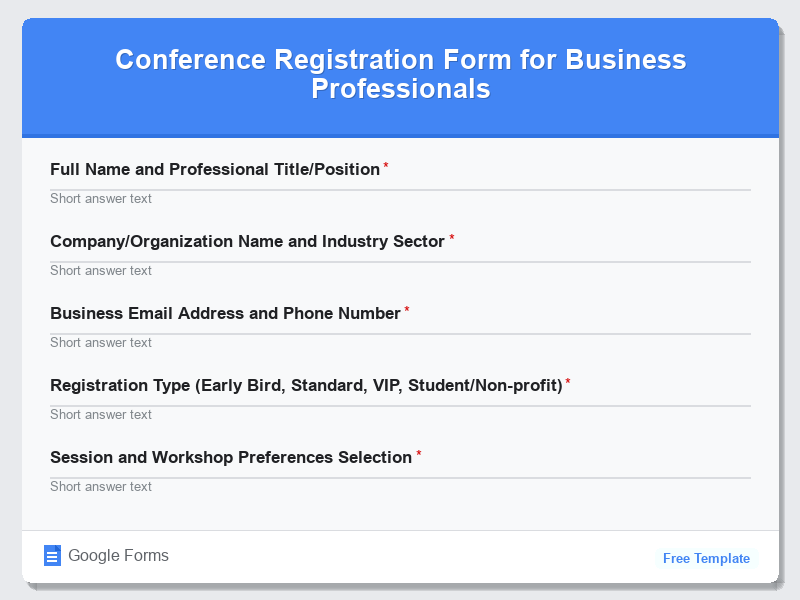Click the required asterisk on Full Name question
Viewport: 800px width, 600px height.
(x=386, y=163)
